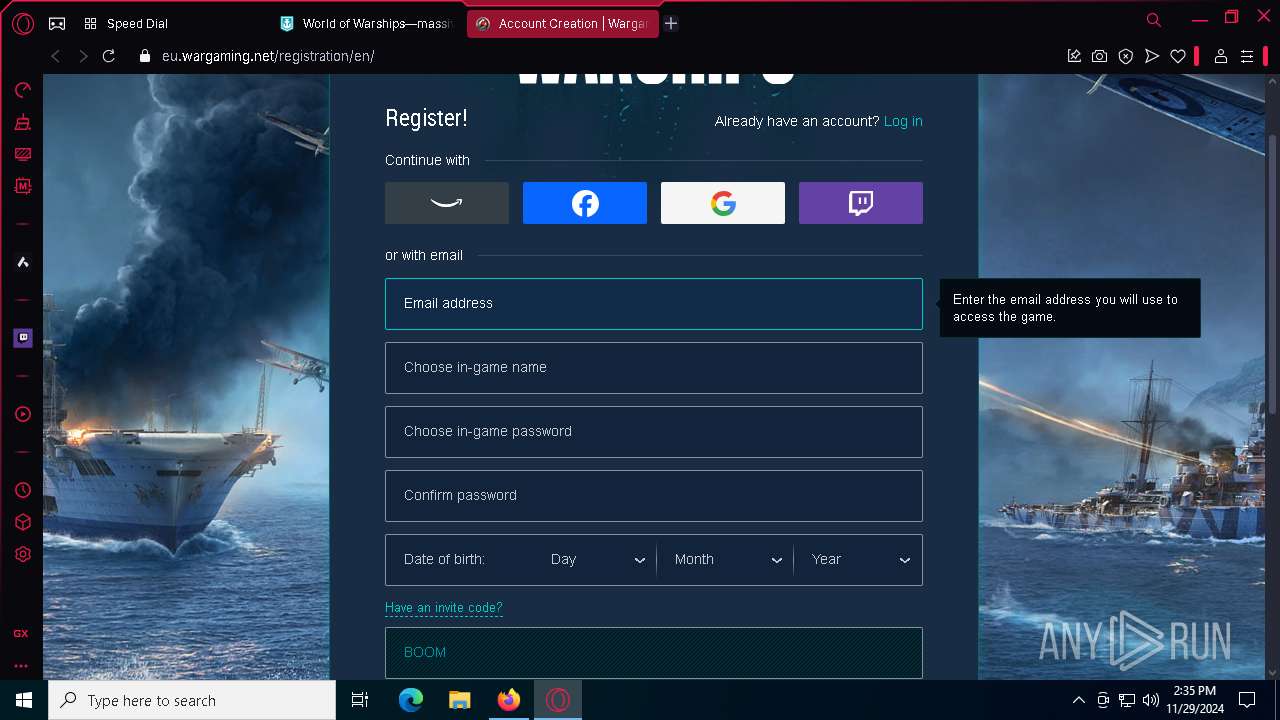Open the Twitch panel in sidebar

coord(22,338)
